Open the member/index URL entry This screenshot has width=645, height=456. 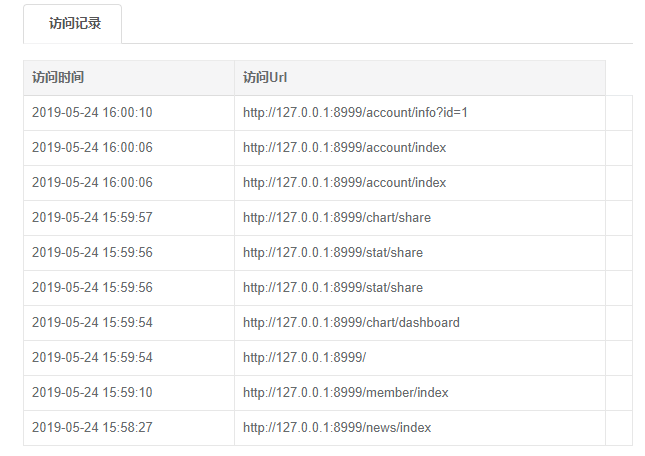(x=346, y=393)
